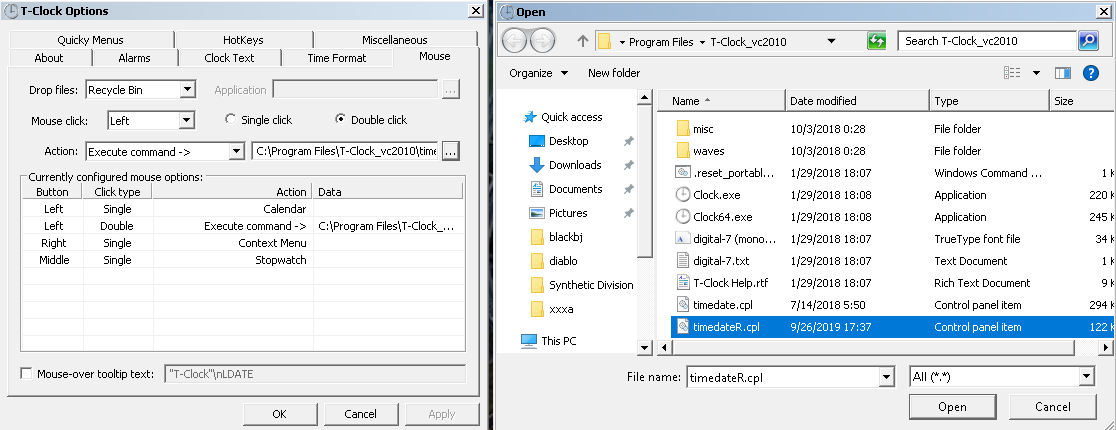Click OK in T-Clock Options
This screenshot has height=430, width=1116.
pos(279,414)
